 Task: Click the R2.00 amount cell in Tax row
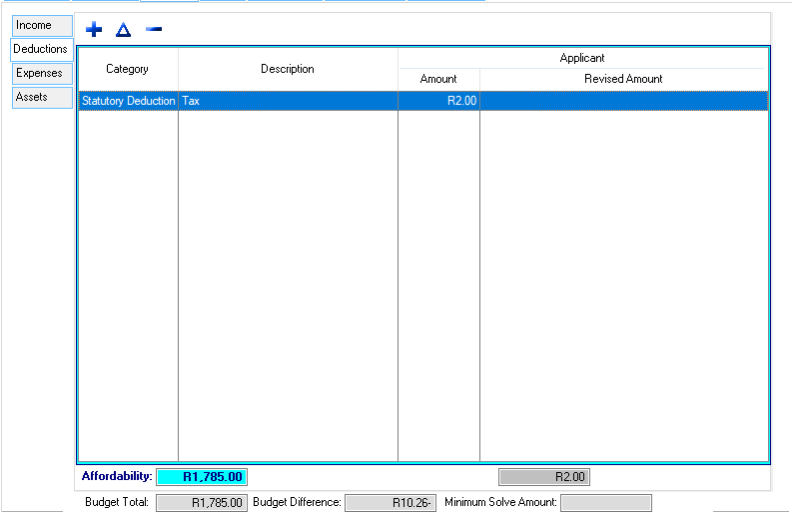coord(438,101)
